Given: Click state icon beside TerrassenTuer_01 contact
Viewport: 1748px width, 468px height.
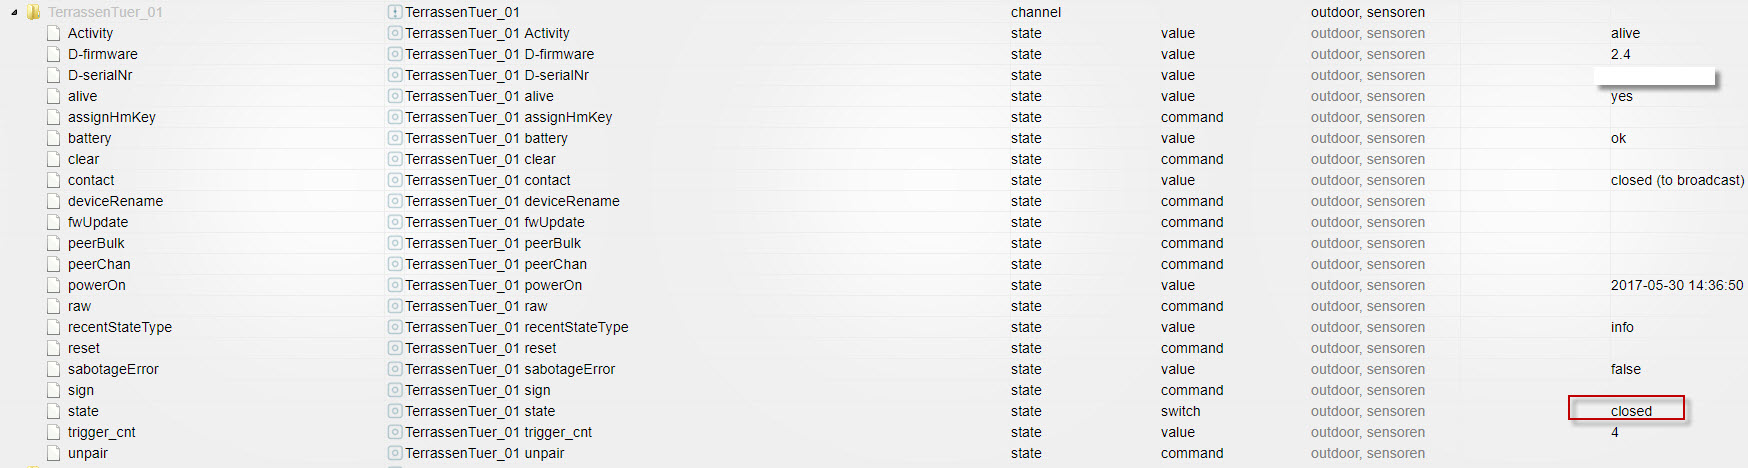Looking at the screenshot, I should [395, 181].
